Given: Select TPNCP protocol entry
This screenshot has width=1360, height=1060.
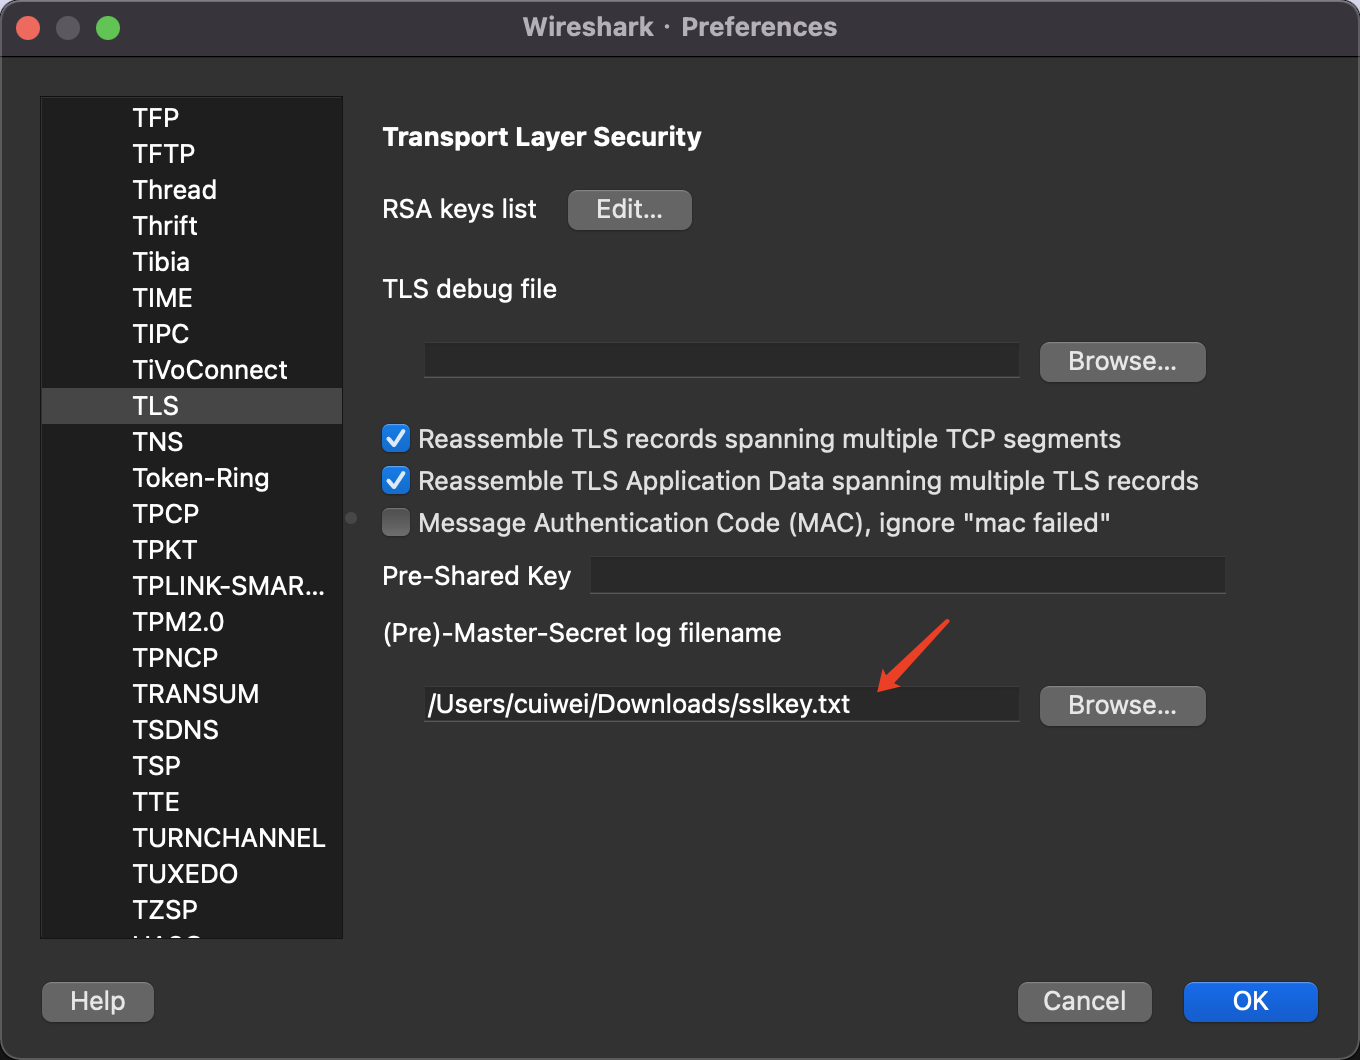Looking at the screenshot, I should (x=192, y=658).
